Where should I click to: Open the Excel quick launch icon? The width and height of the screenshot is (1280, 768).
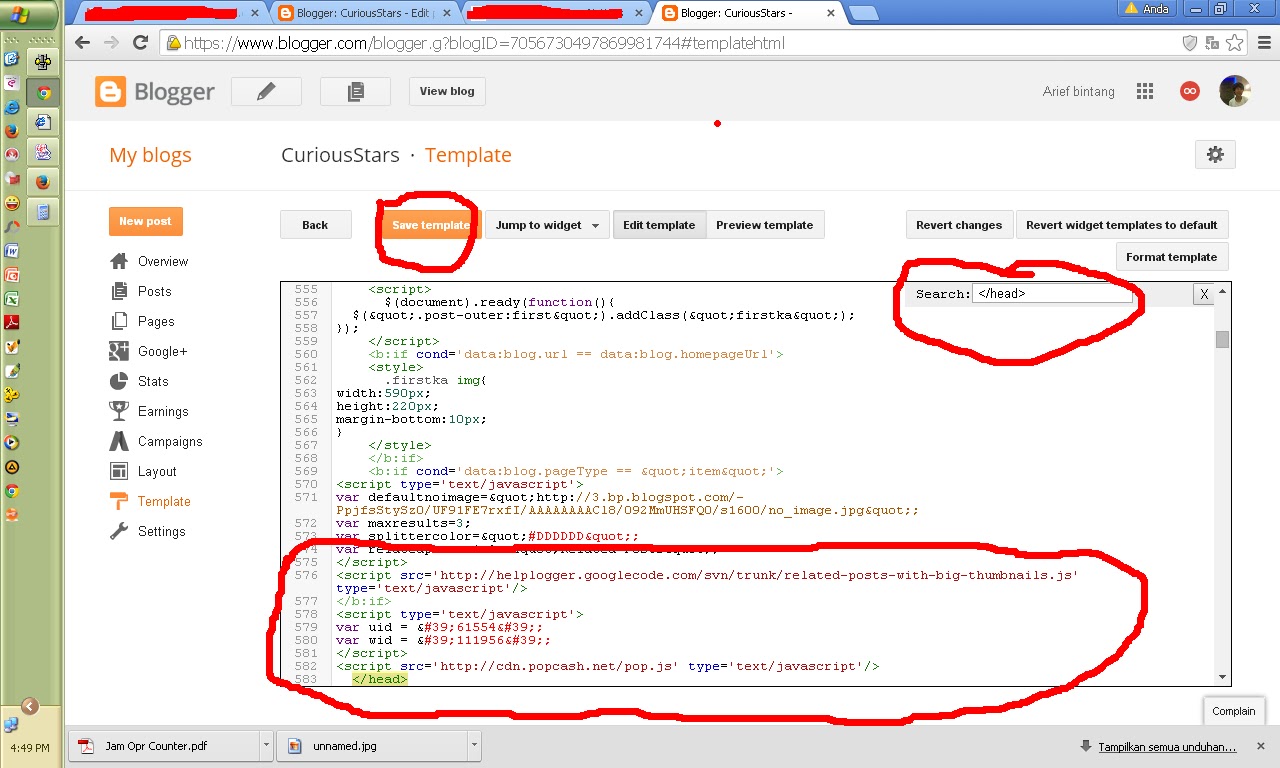12,298
